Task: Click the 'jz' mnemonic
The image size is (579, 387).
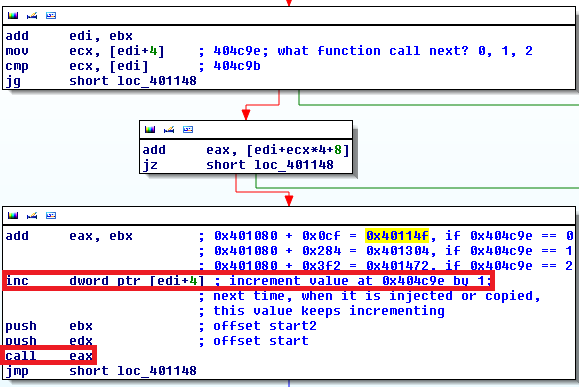Action: [x=150, y=165]
